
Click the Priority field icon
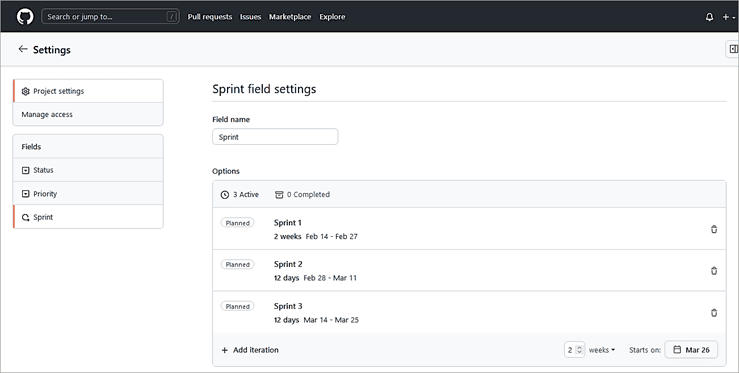(25, 194)
